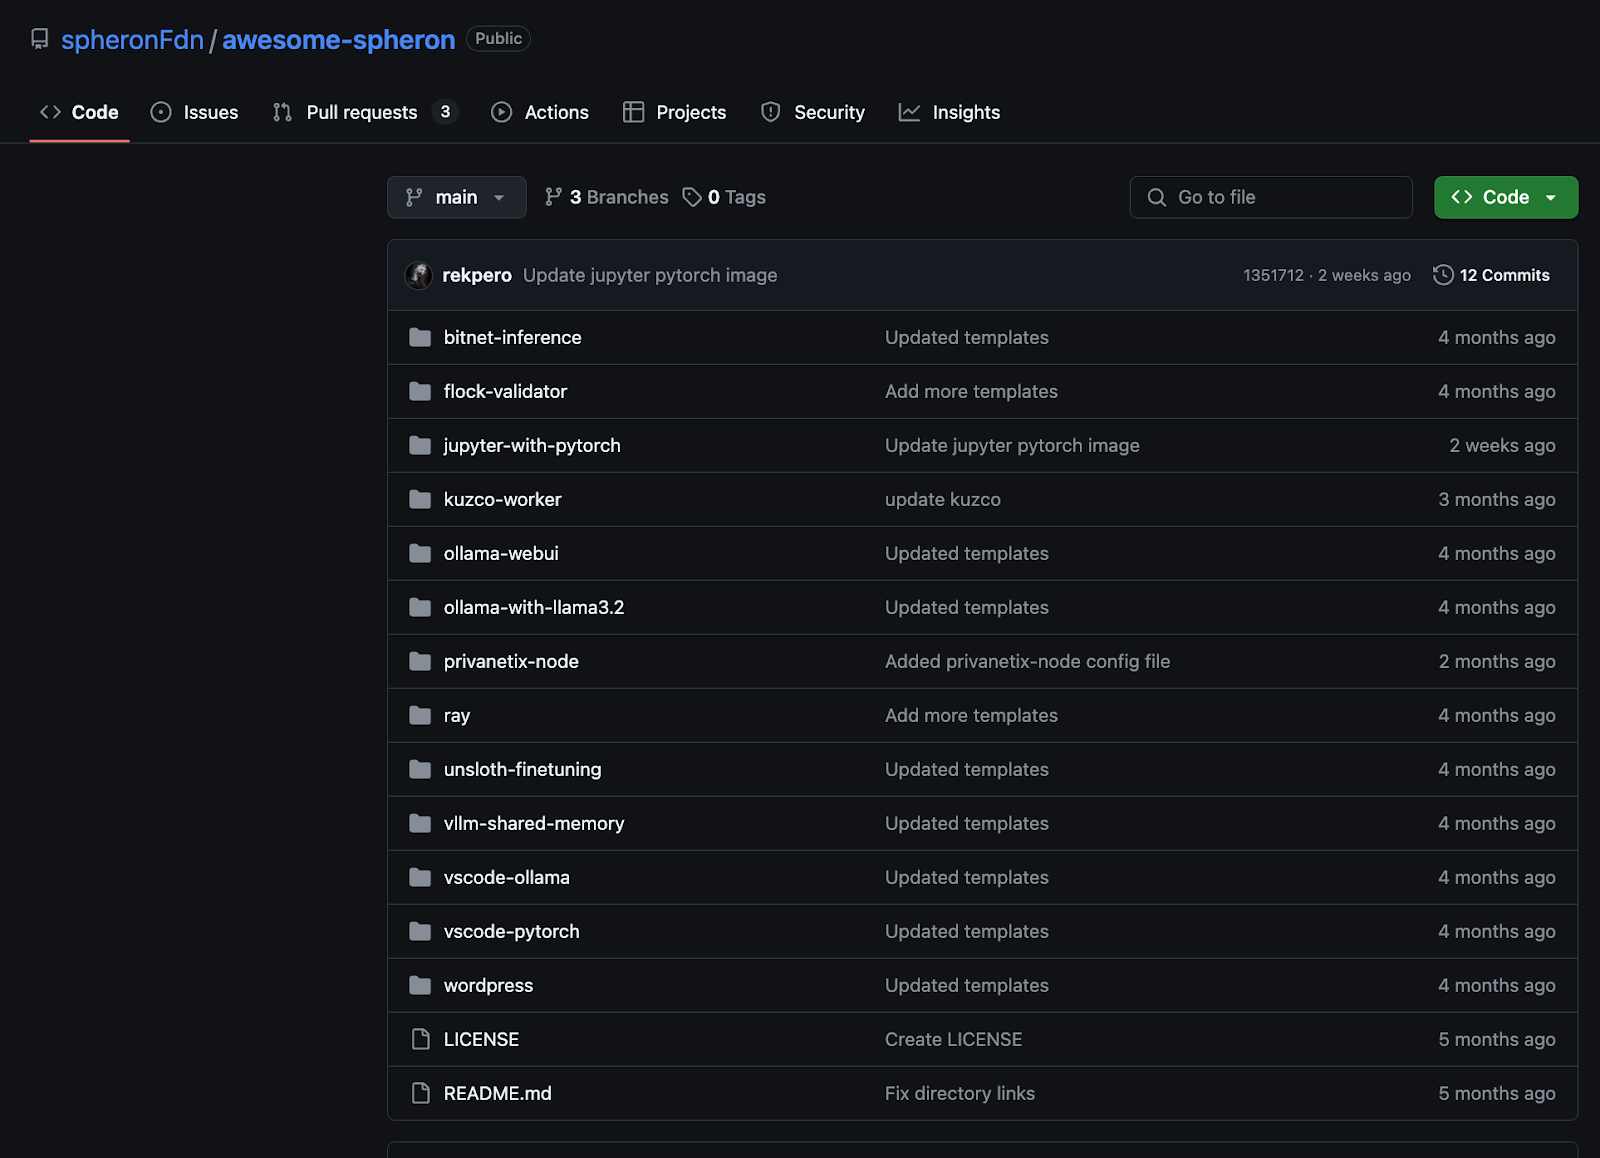Viewport: 1600px width, 1158px height.
Task: Click the ollama-with-llama3.2 folder icon
Action: [420, 607]
